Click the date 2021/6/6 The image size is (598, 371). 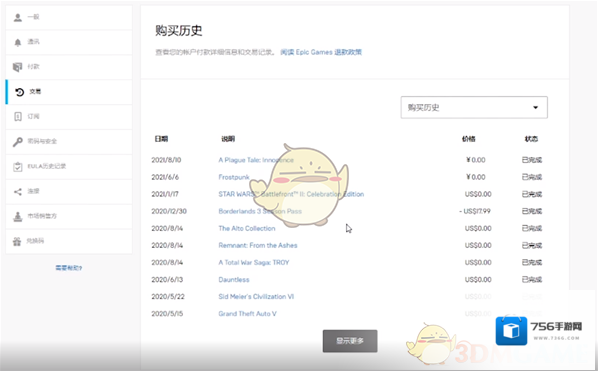pyautogui.click(x=165, y=177)
